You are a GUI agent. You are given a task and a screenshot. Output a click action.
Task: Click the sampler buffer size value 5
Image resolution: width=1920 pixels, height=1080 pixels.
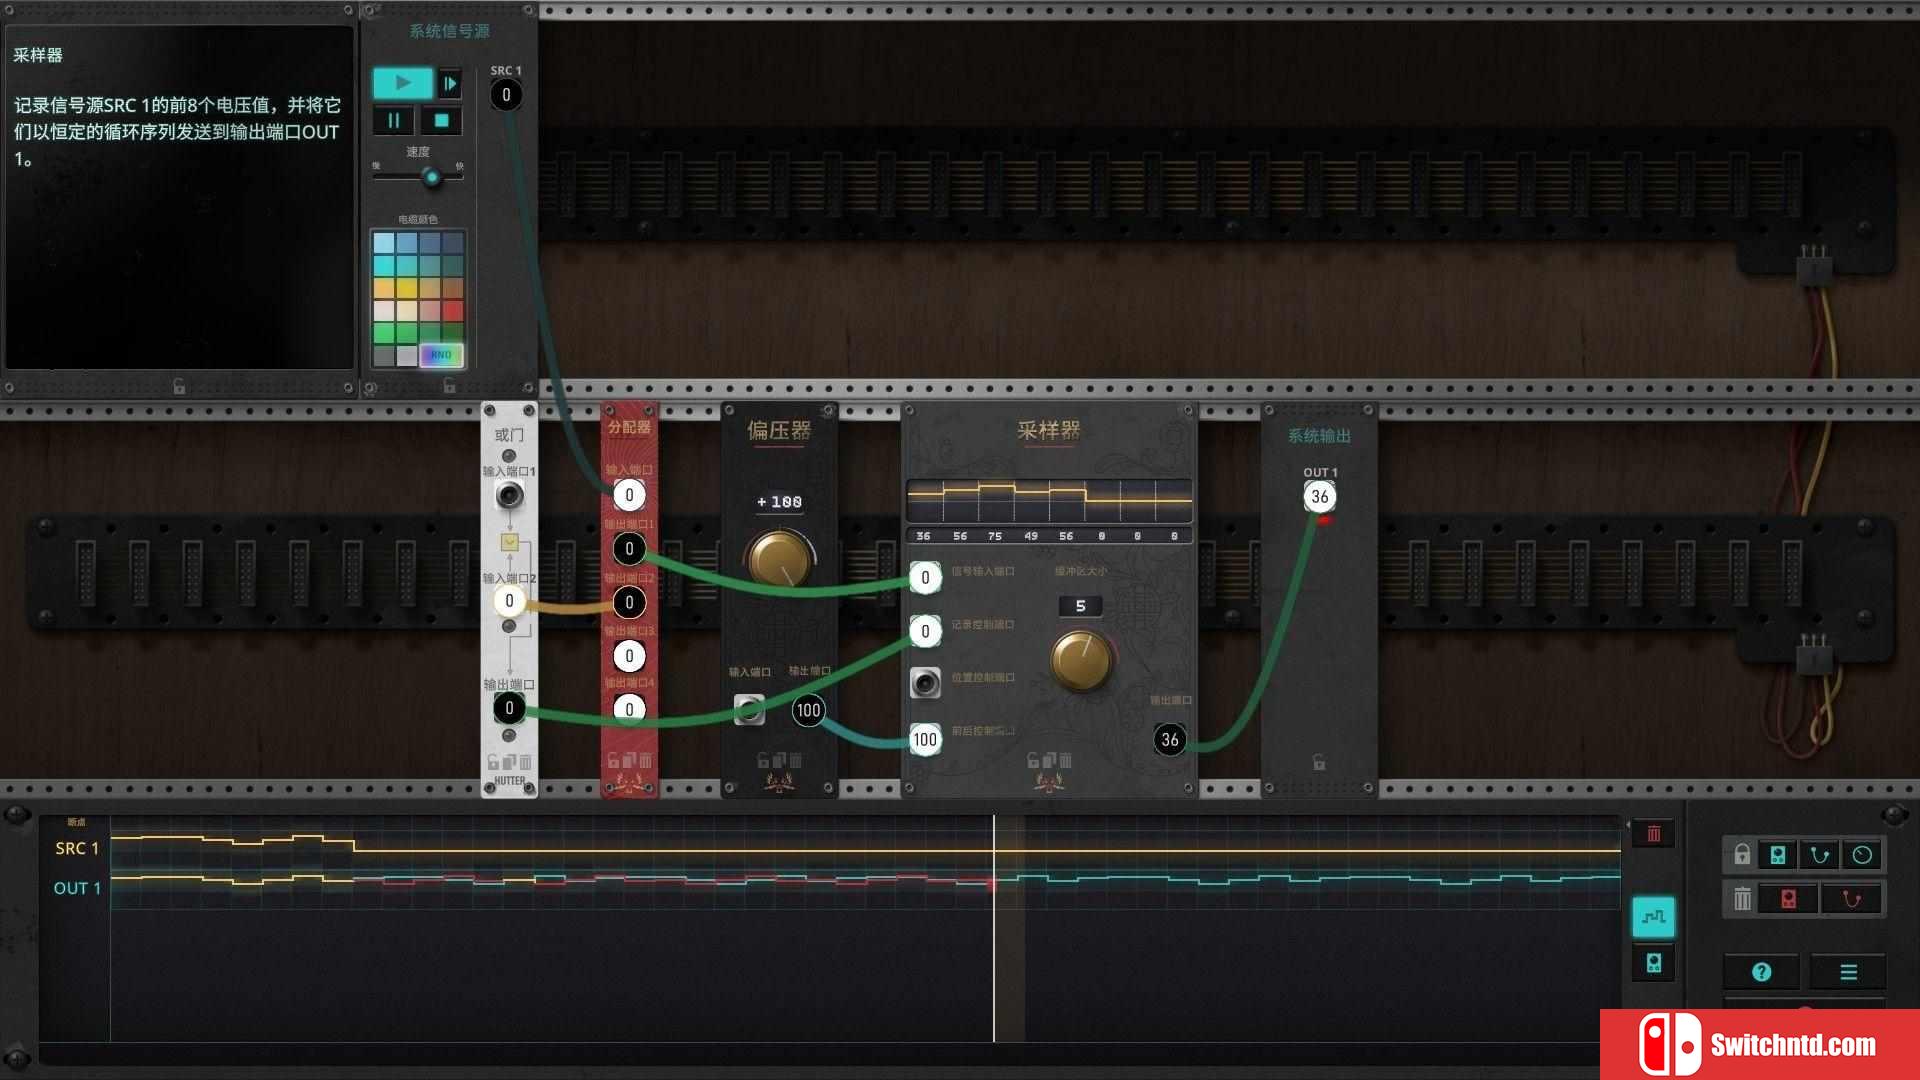(1080, 606)
